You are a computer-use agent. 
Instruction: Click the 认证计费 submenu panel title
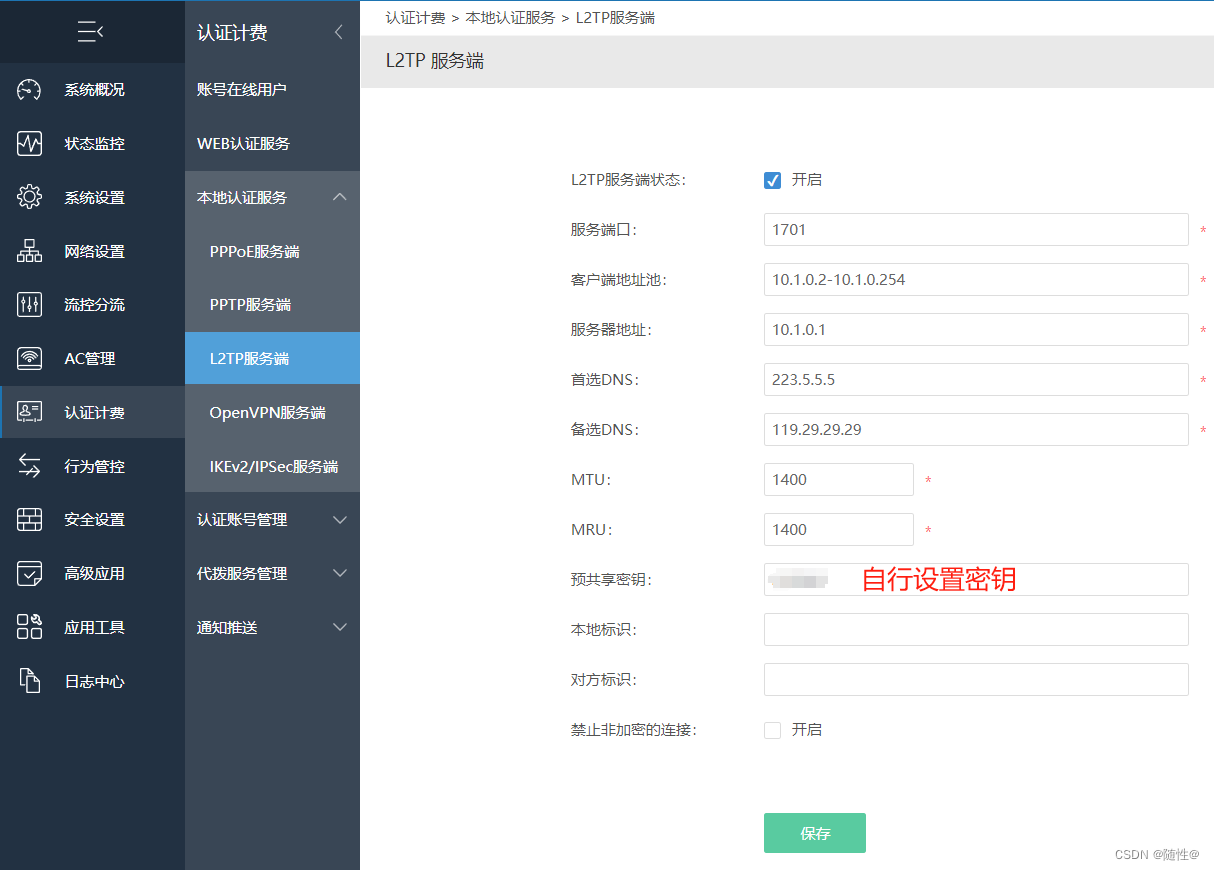pyautogui.click(x=232, y=33)
